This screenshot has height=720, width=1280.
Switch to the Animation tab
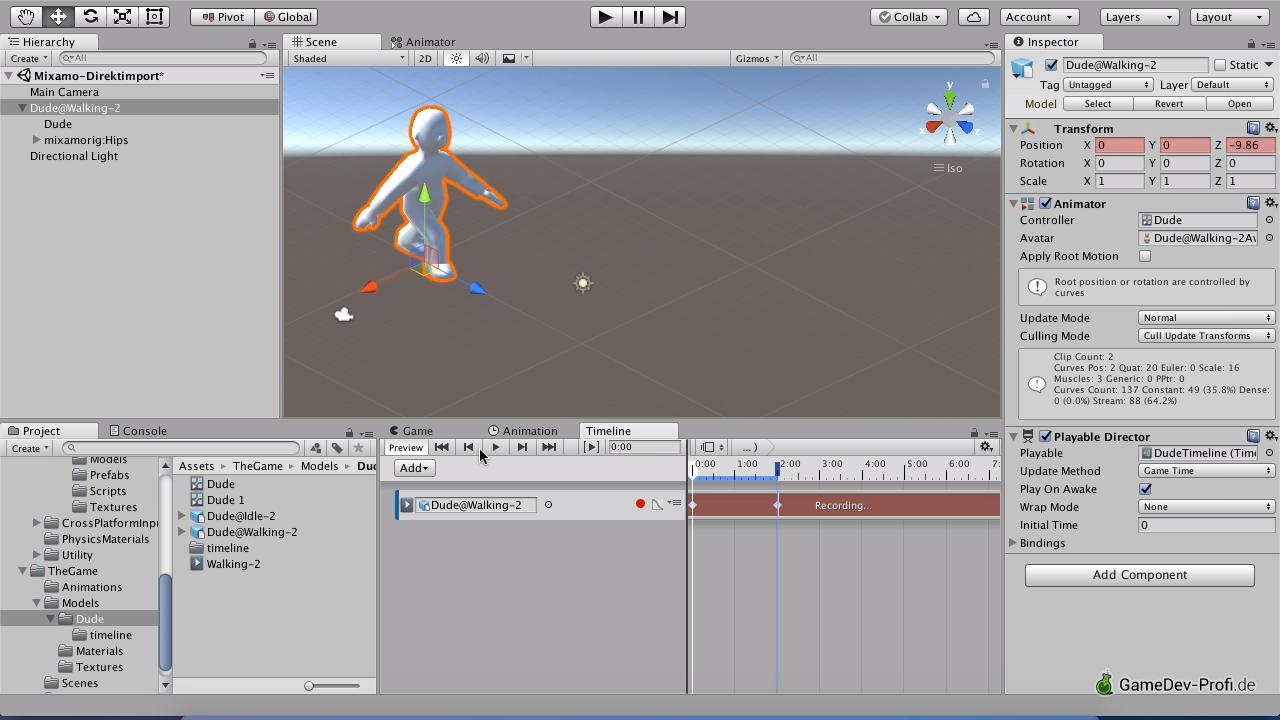click(x=523, y=431)
